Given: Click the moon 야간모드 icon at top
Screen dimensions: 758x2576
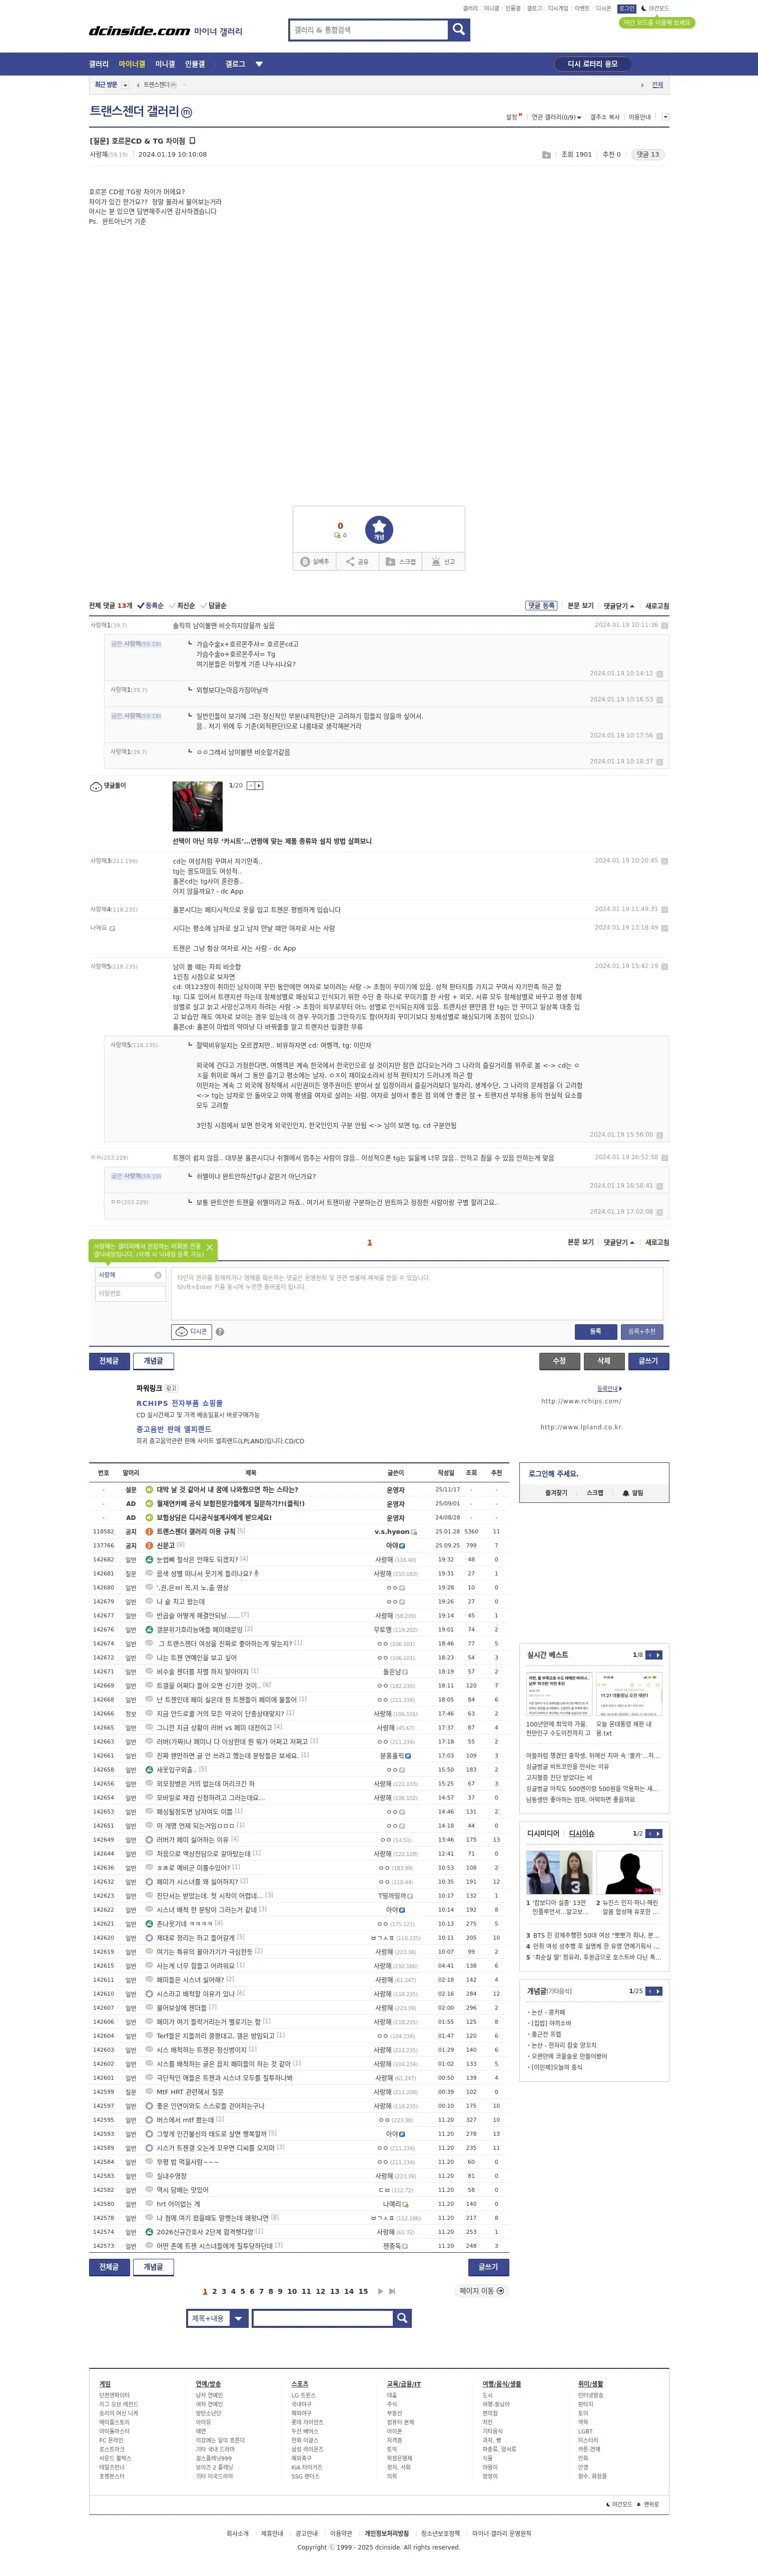Looking at the screenshot, I should click(x=644, y=8).
